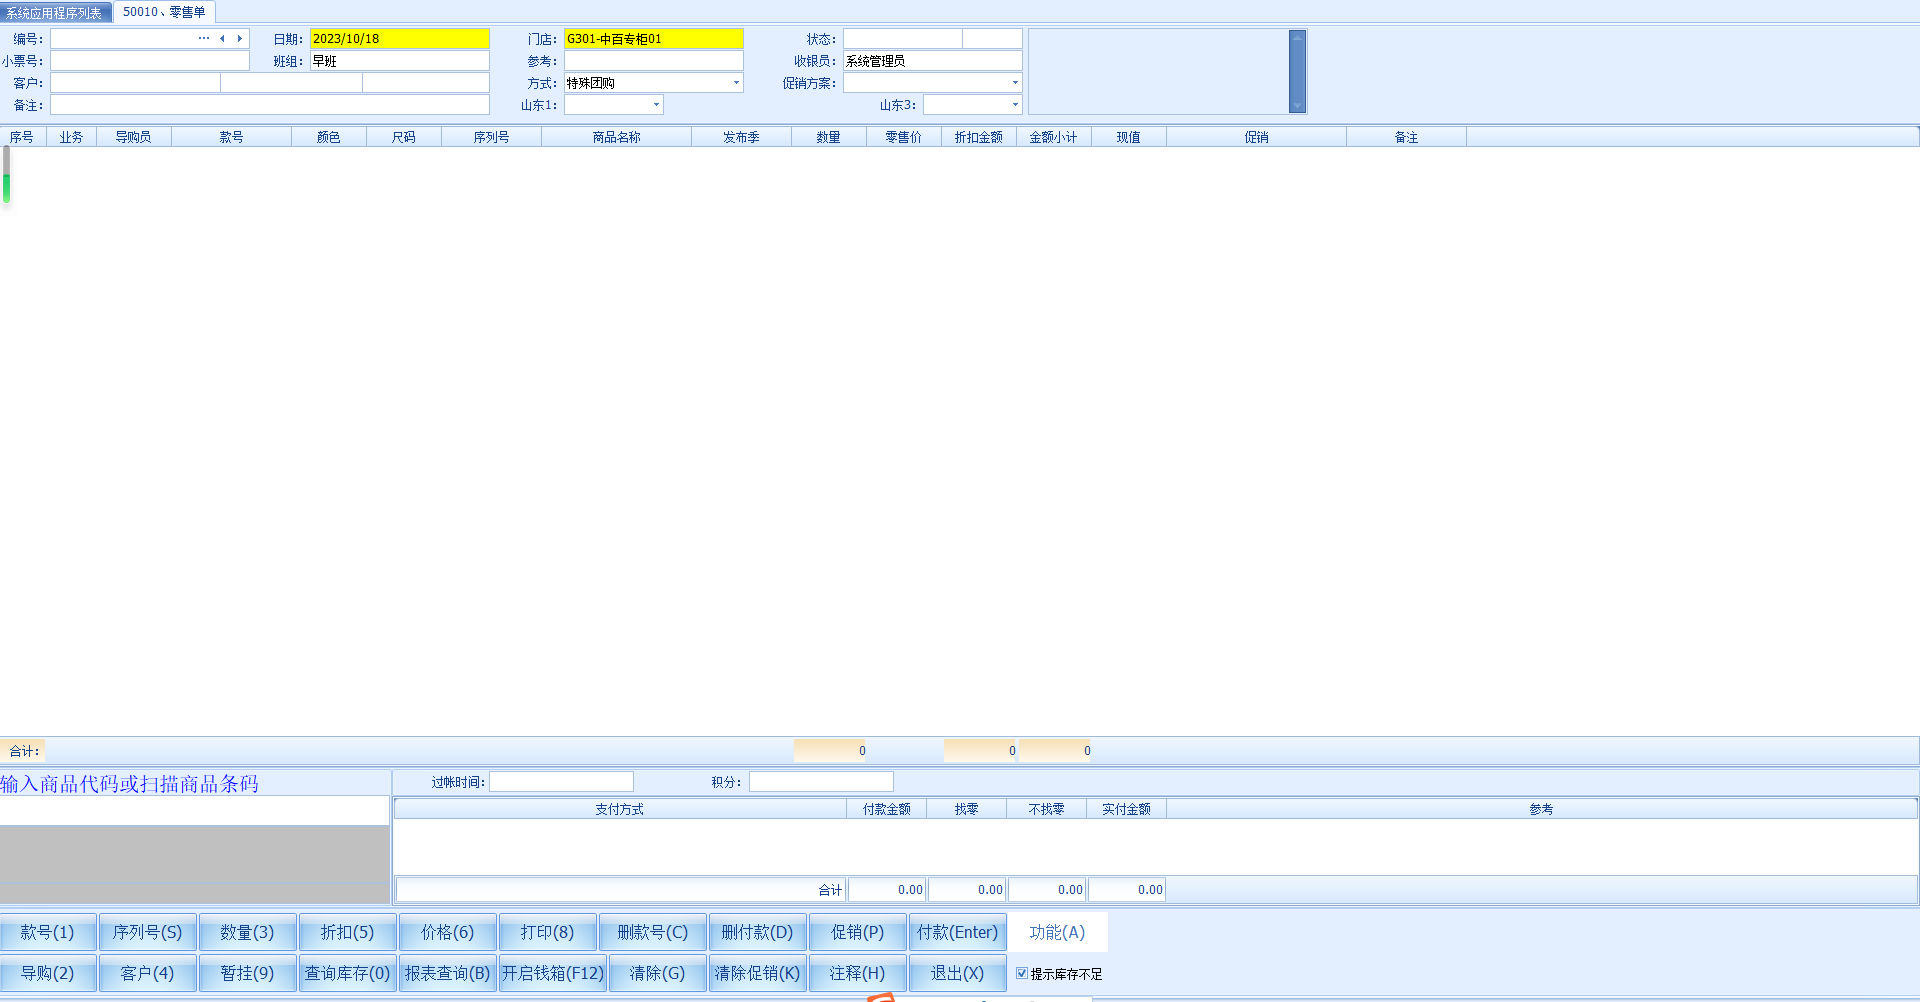The width and height of the screenshot is (1920, 1002).
Task: Click the ellipsis lookup icon in 编号 field
Action: pos(204,39)
